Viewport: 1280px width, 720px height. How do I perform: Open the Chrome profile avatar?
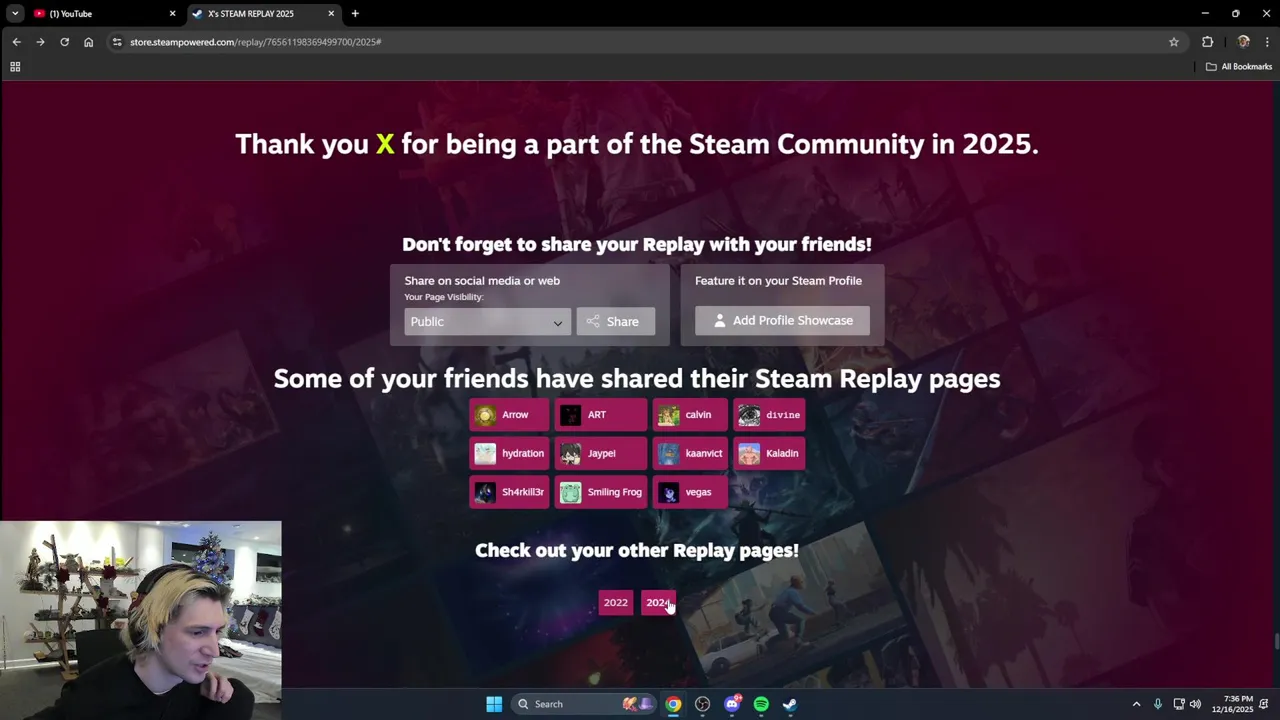pos(1243,42)
